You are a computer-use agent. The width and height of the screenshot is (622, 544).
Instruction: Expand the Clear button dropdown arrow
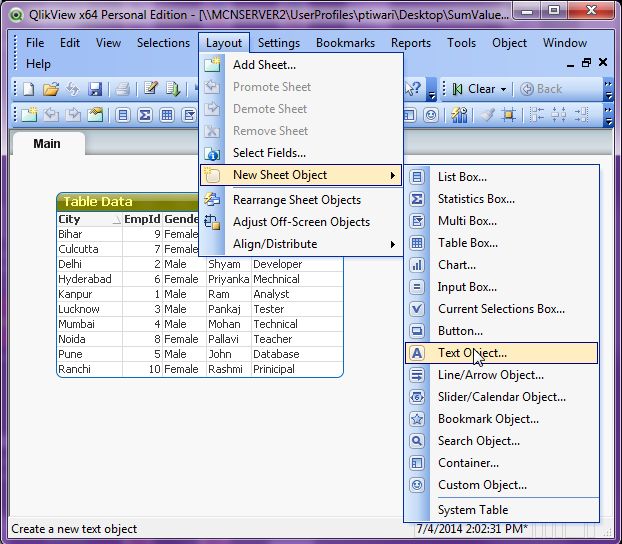pos(503,89)
